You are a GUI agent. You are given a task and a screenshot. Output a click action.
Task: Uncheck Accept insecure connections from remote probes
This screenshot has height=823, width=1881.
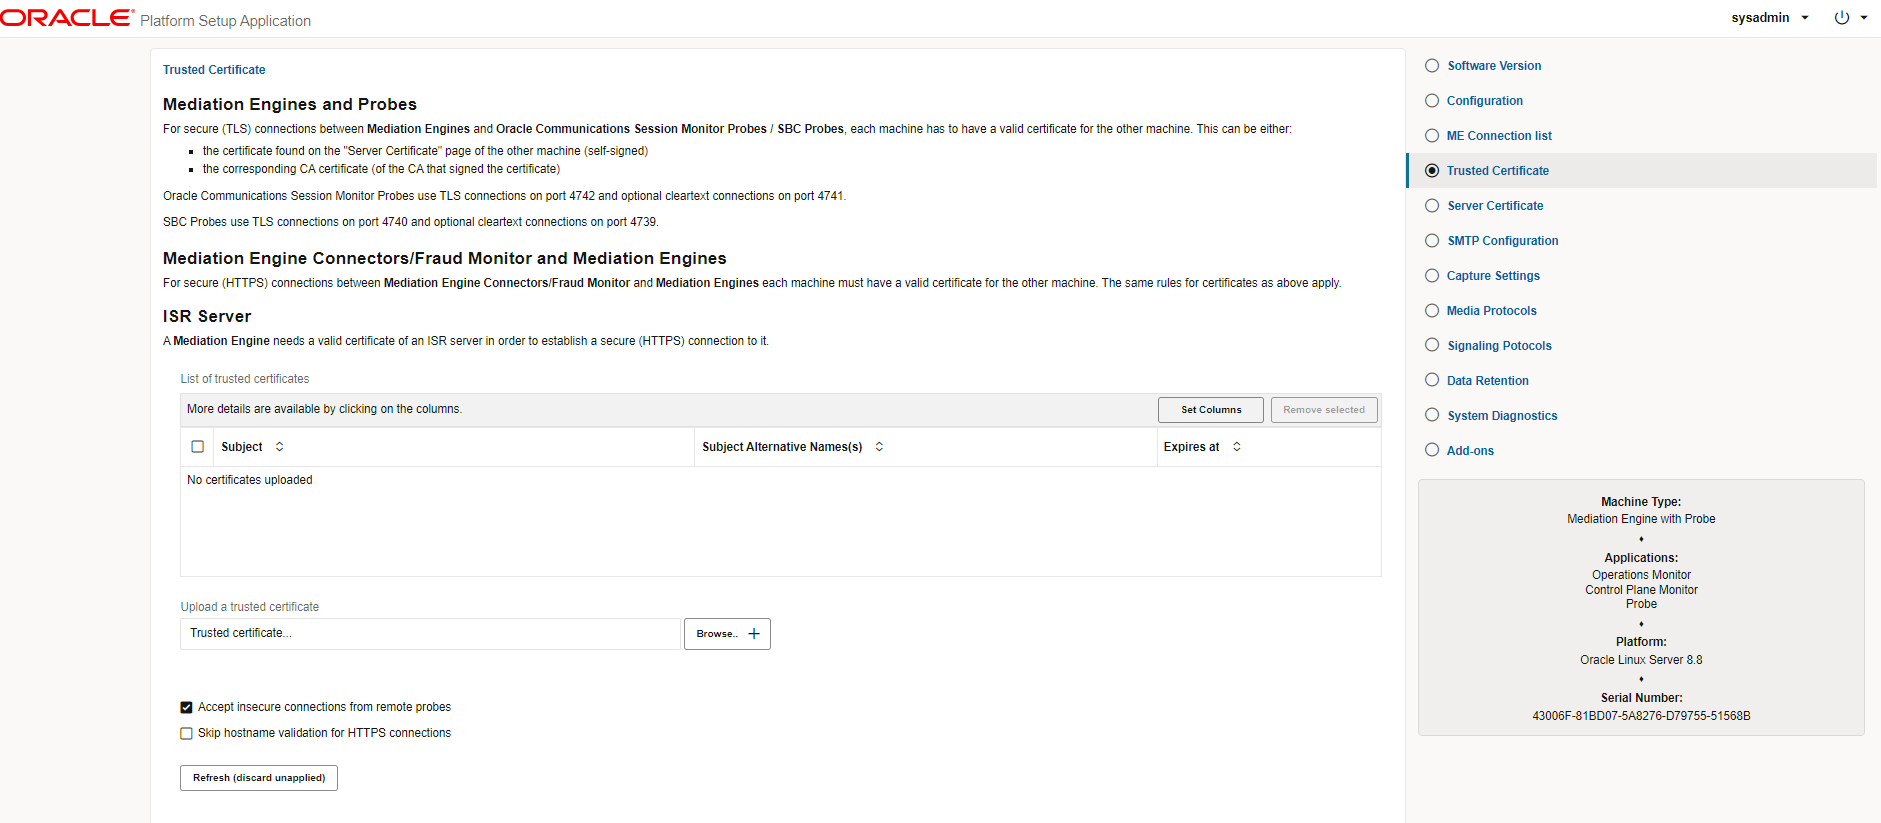[186, 707]
